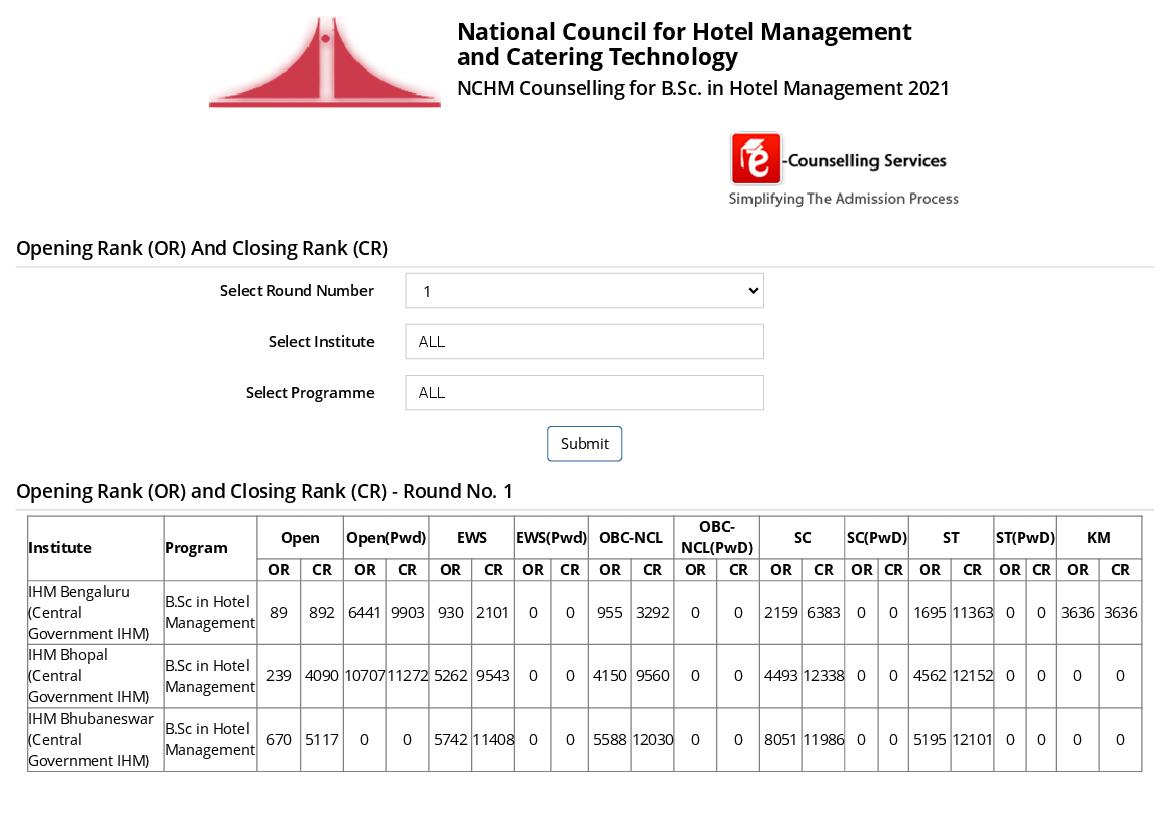Click Bhopal SC opening rank 4493

(781, 676)
